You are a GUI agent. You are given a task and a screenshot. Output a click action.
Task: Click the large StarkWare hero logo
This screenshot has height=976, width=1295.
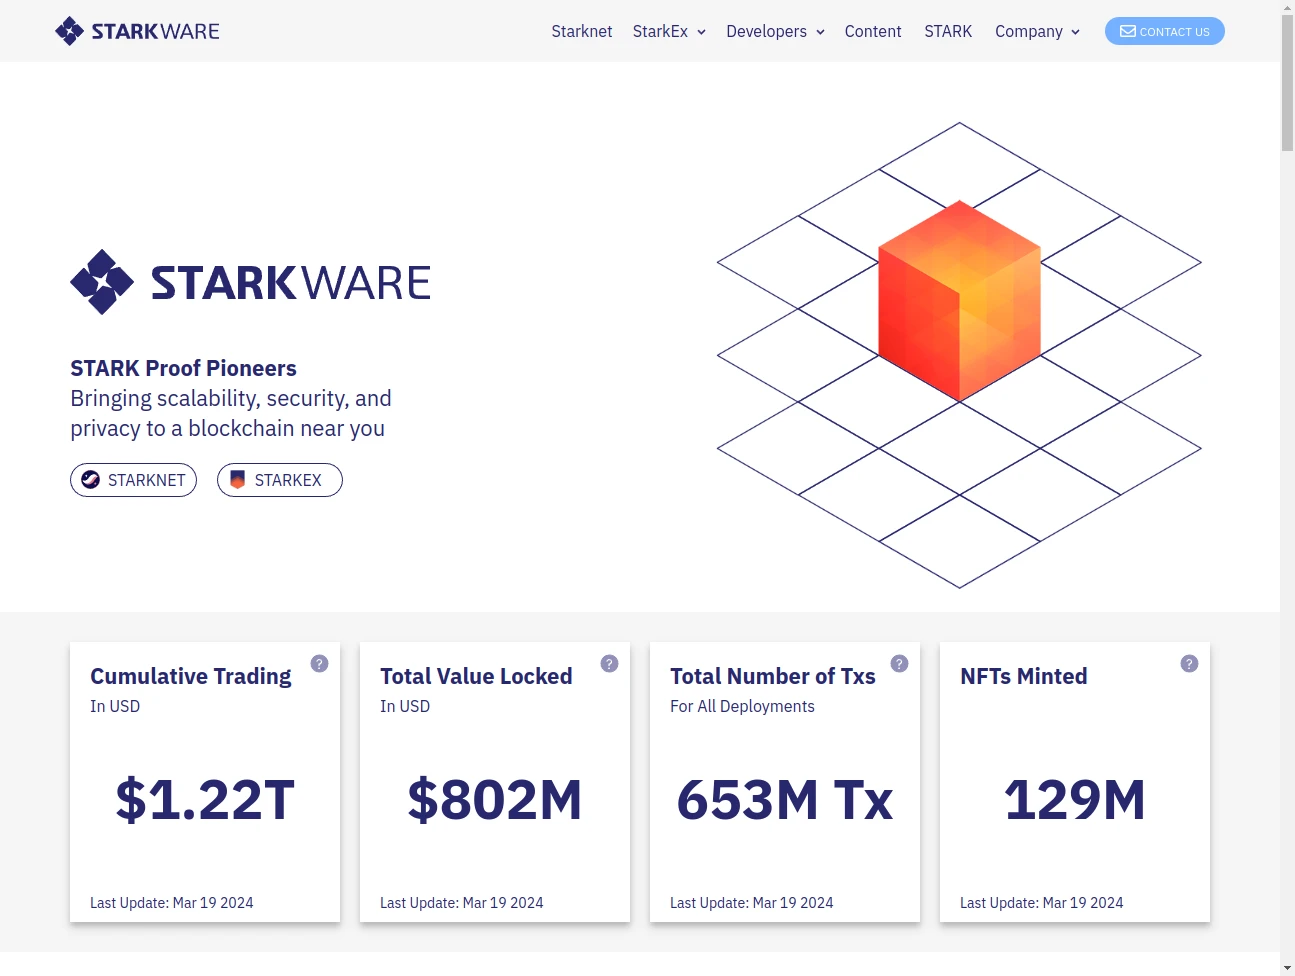[250, 282]
